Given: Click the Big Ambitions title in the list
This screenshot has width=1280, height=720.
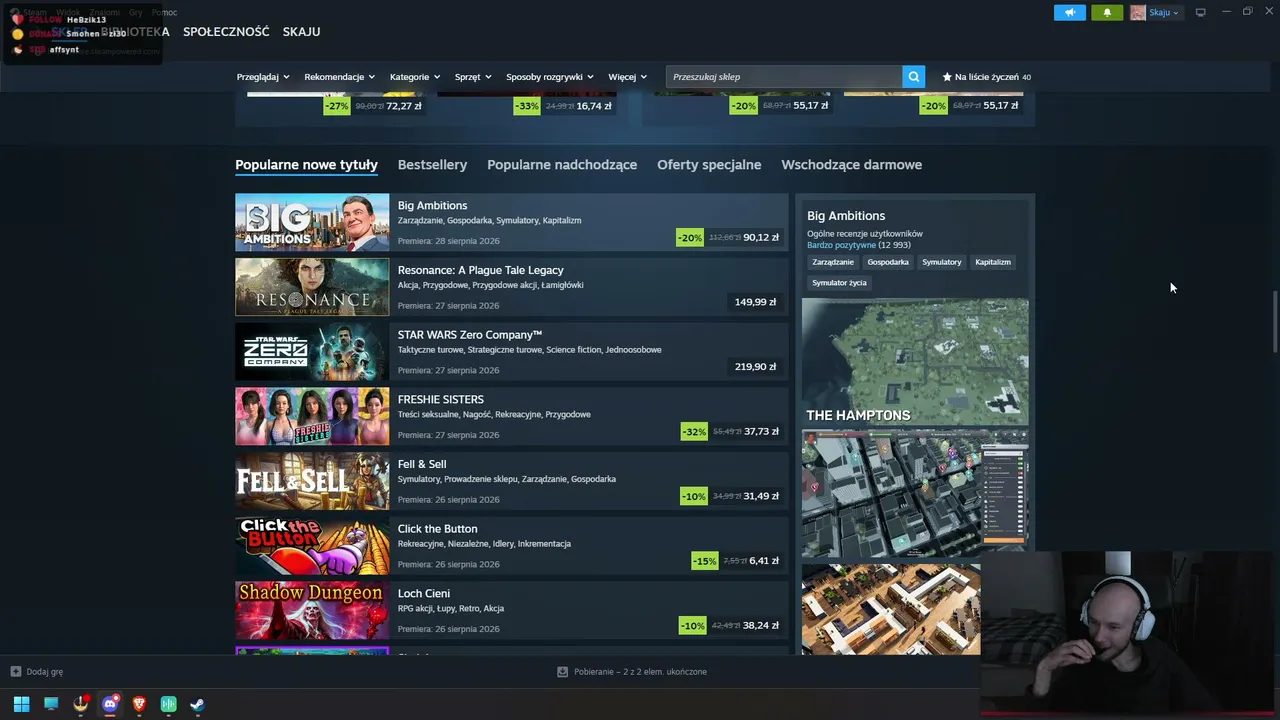Looking at the screenshot, I should pos(432,206).
